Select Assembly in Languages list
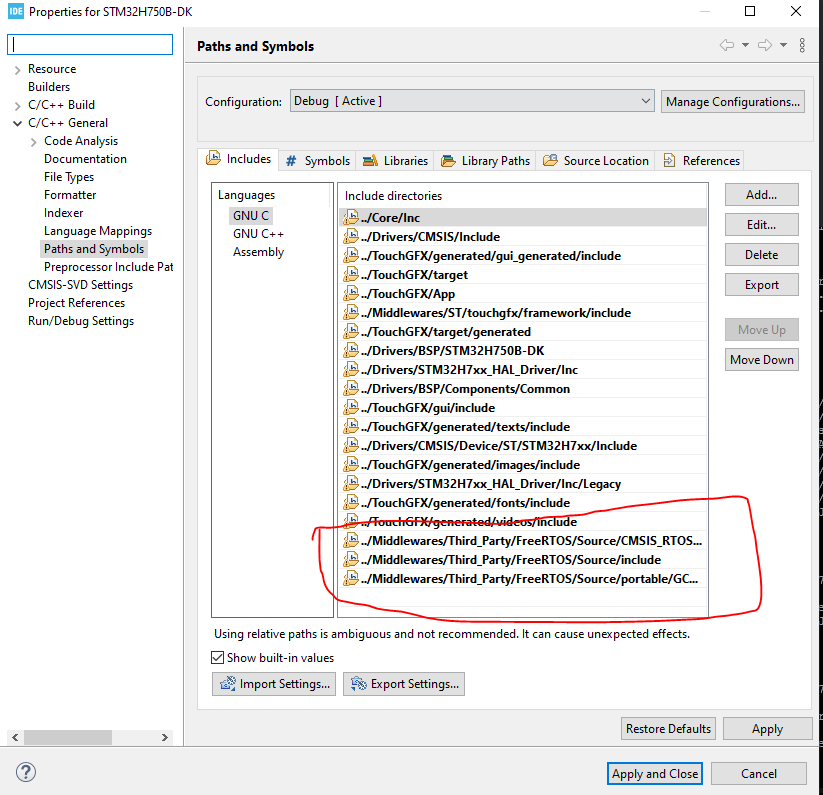This screenshot has height=795, width=823. click(258, 252)
